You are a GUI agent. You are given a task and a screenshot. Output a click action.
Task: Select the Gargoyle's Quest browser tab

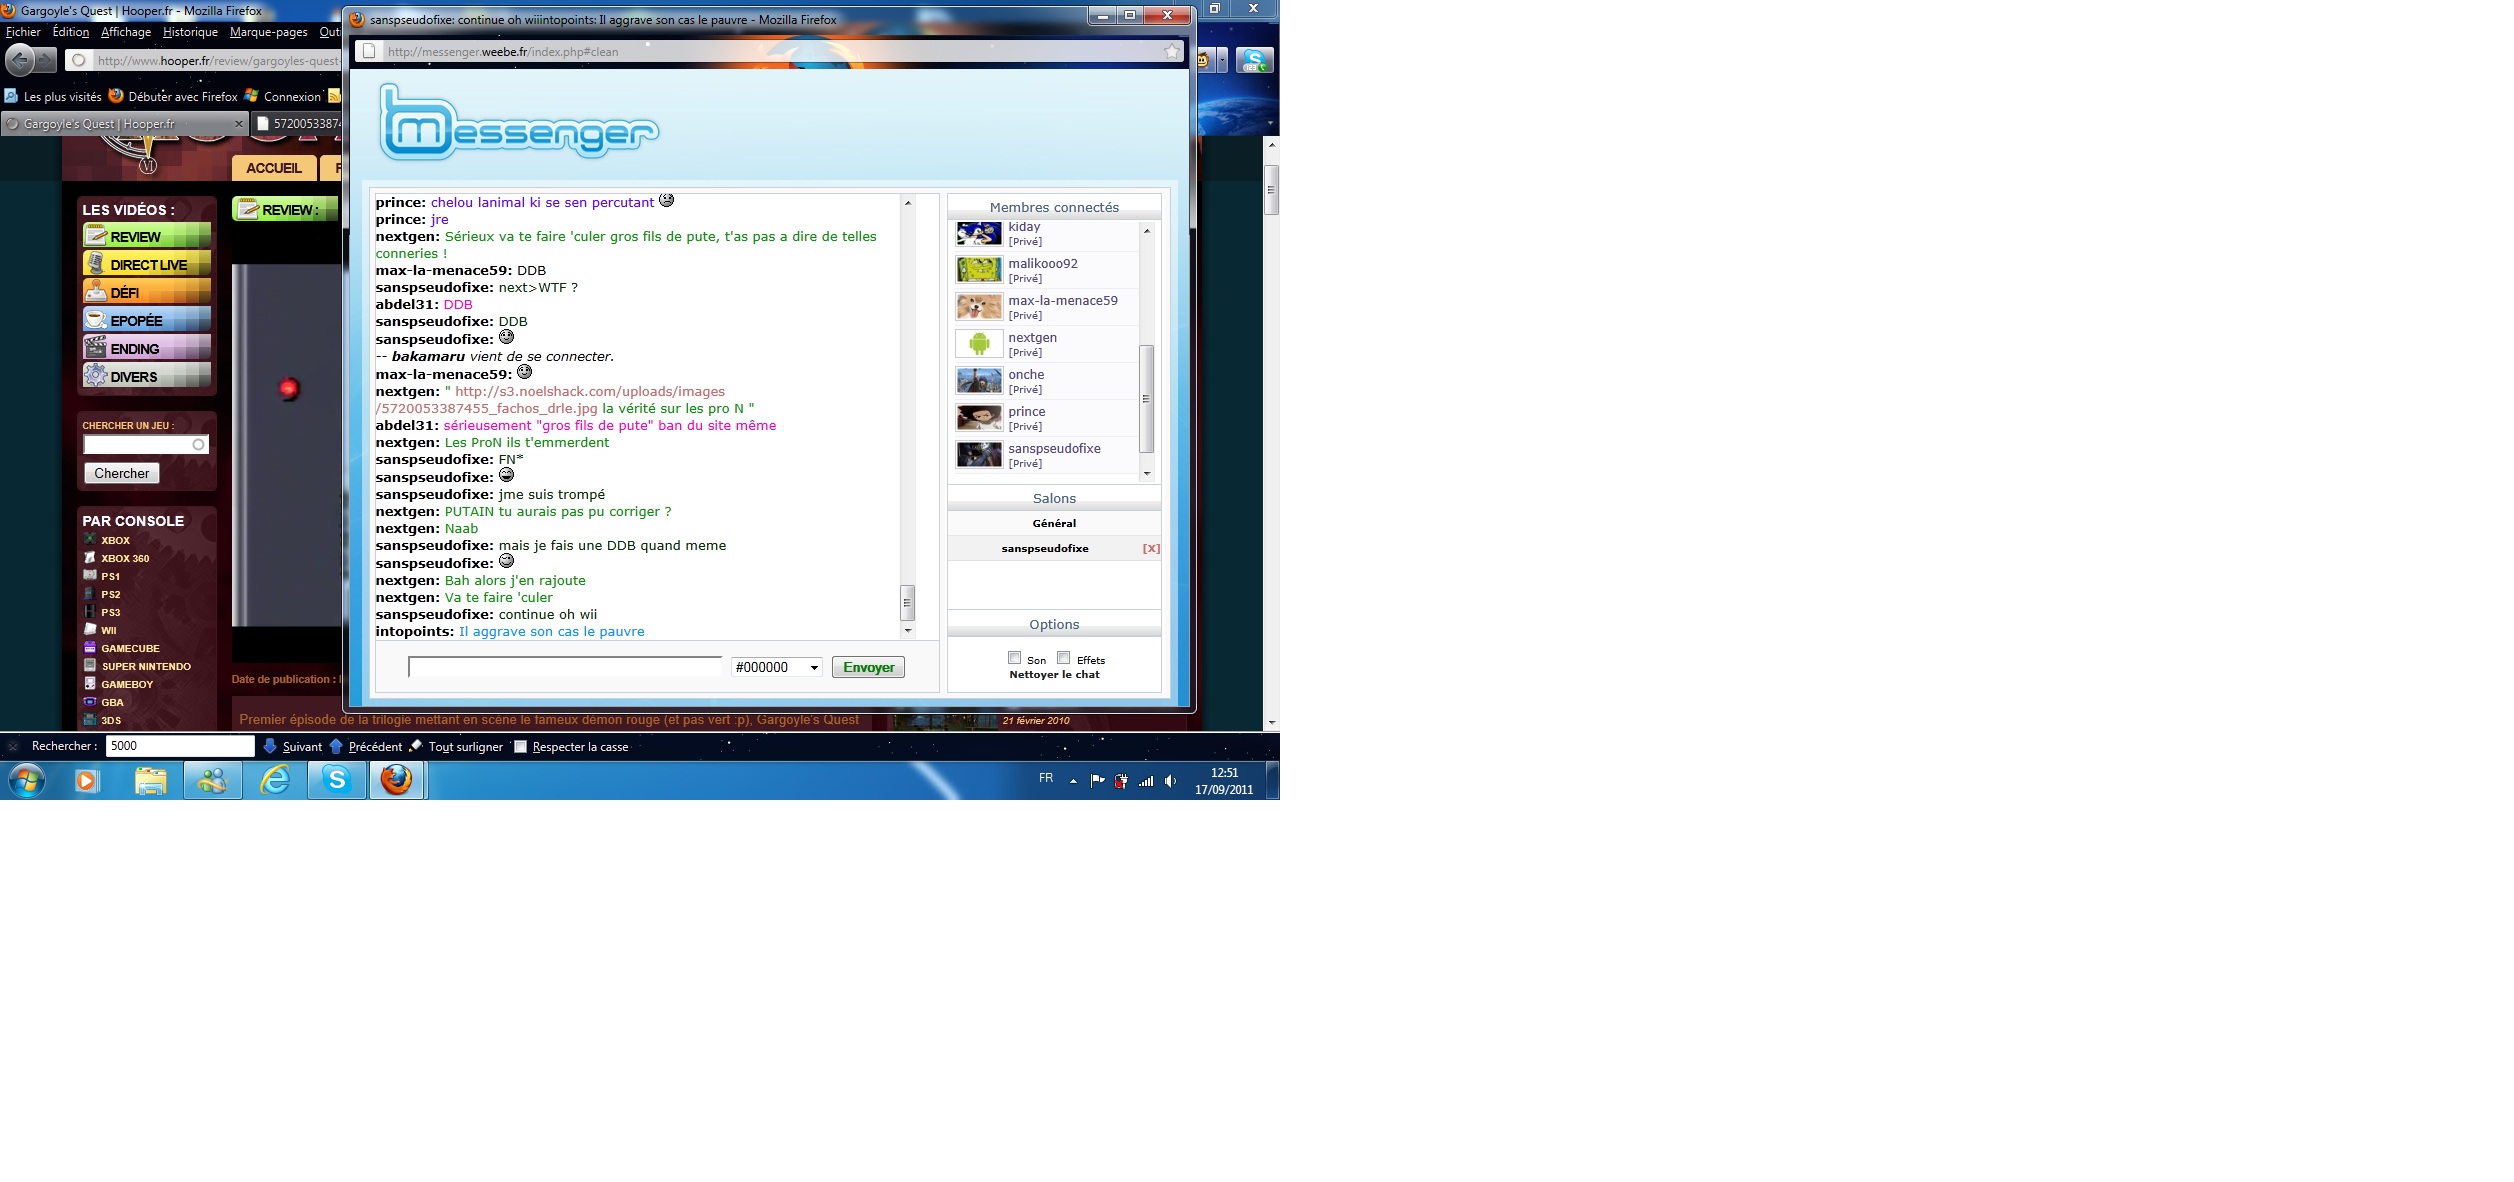click(125, 124)
